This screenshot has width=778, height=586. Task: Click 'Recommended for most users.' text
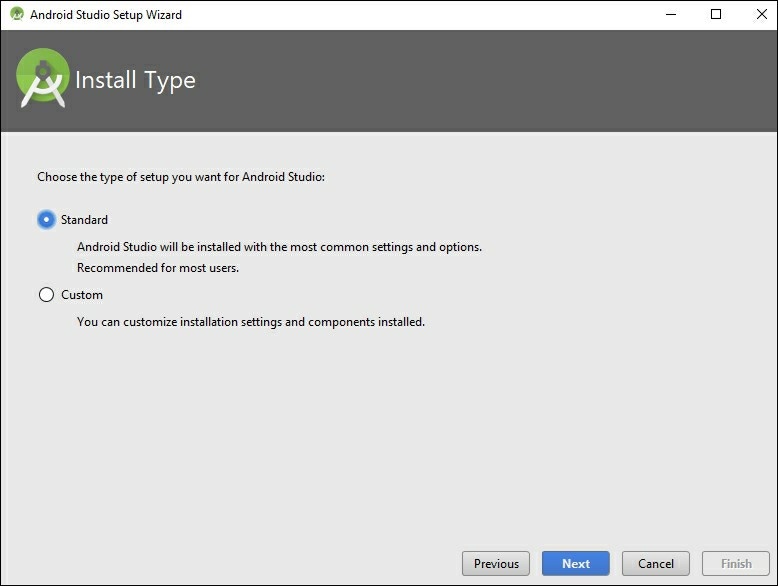158,268
